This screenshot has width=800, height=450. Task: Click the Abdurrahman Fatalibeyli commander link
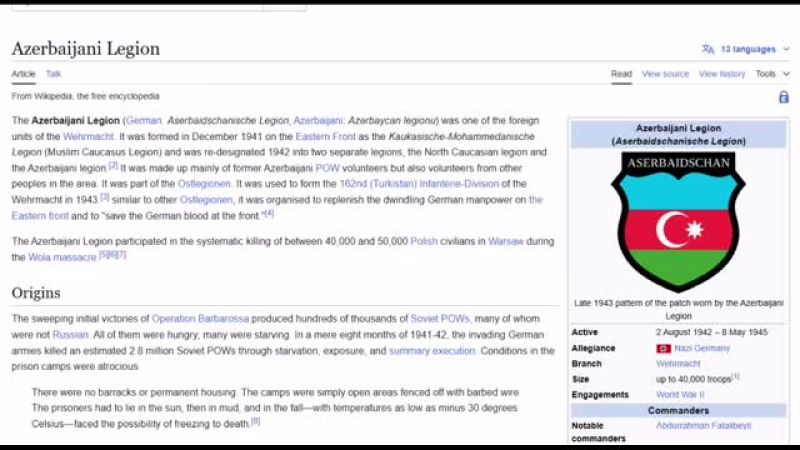tap(702, 425)
